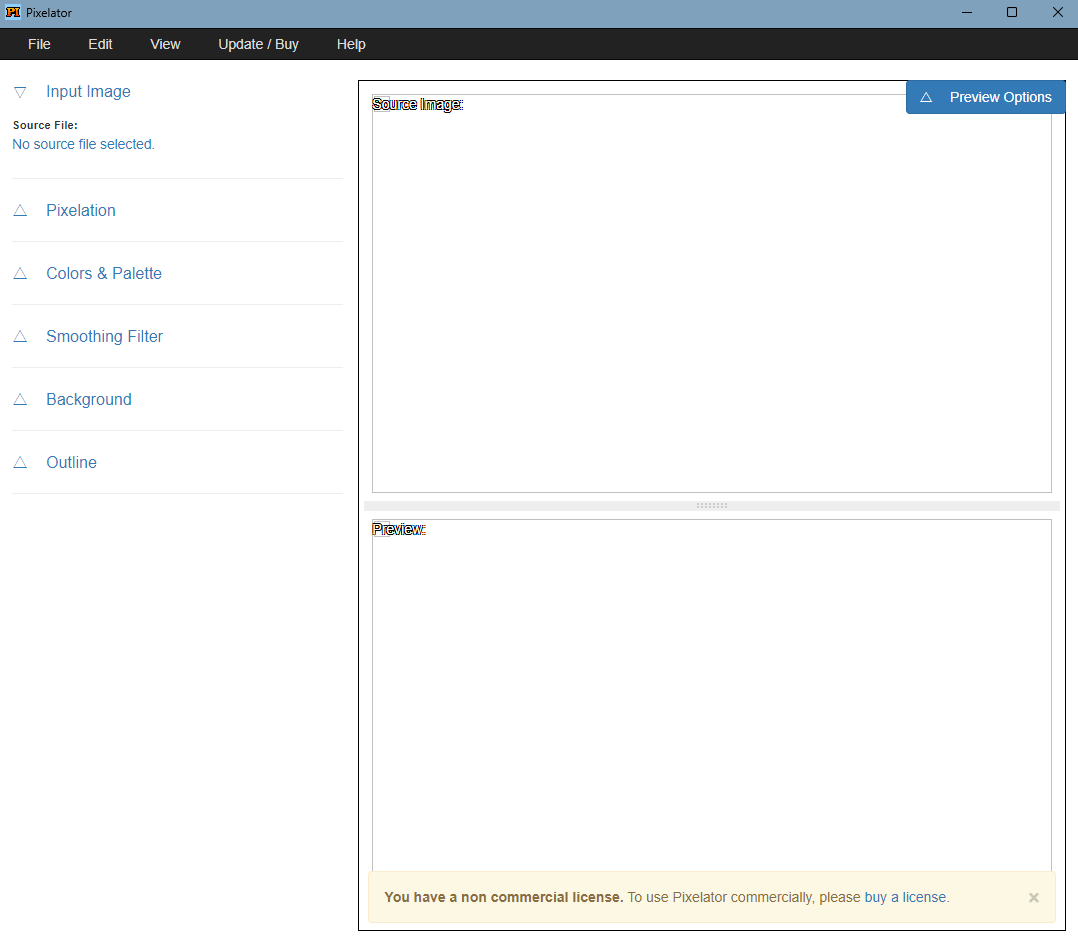Expand the Outline section
The width and height of the screenshot is (1078, 944).
(x=71, y=463)
